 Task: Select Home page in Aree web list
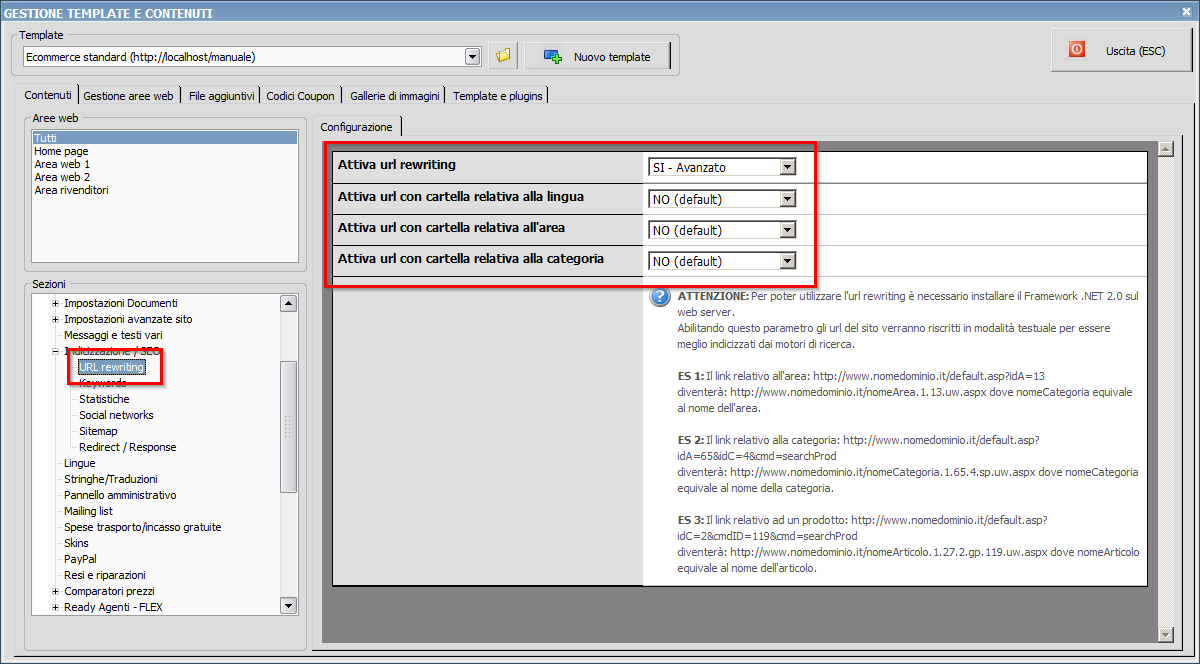[x=61, y=151]
